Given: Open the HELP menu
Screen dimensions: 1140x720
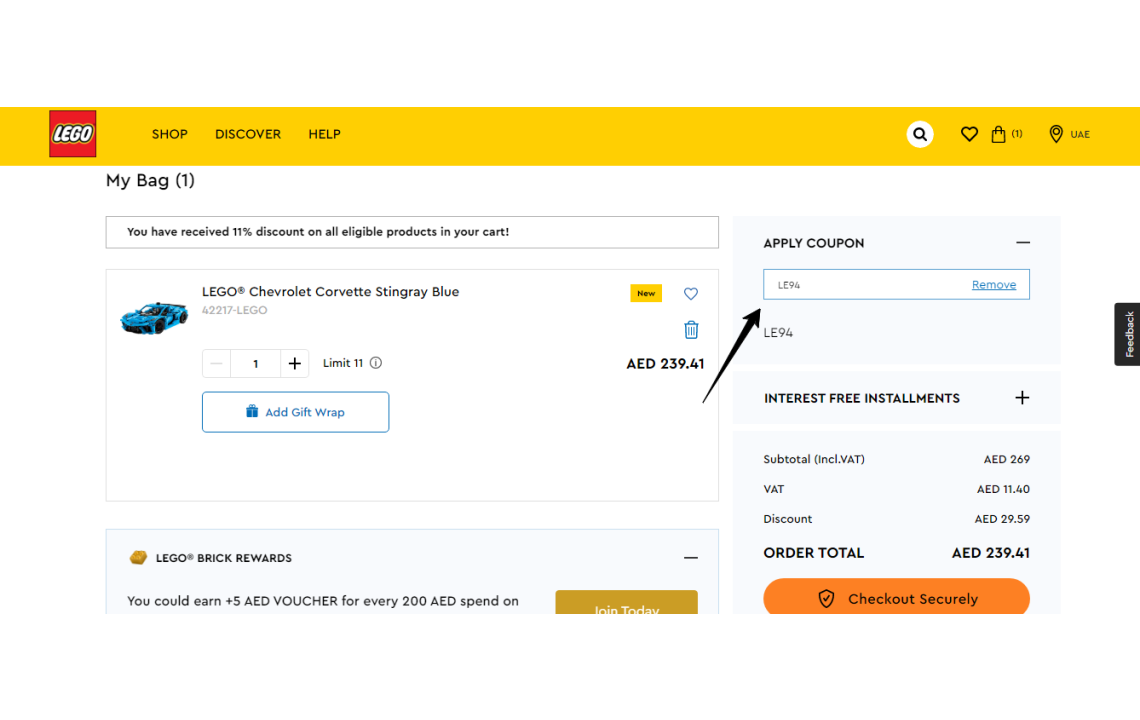Looking at the screenshot, I should coord(324,134).
